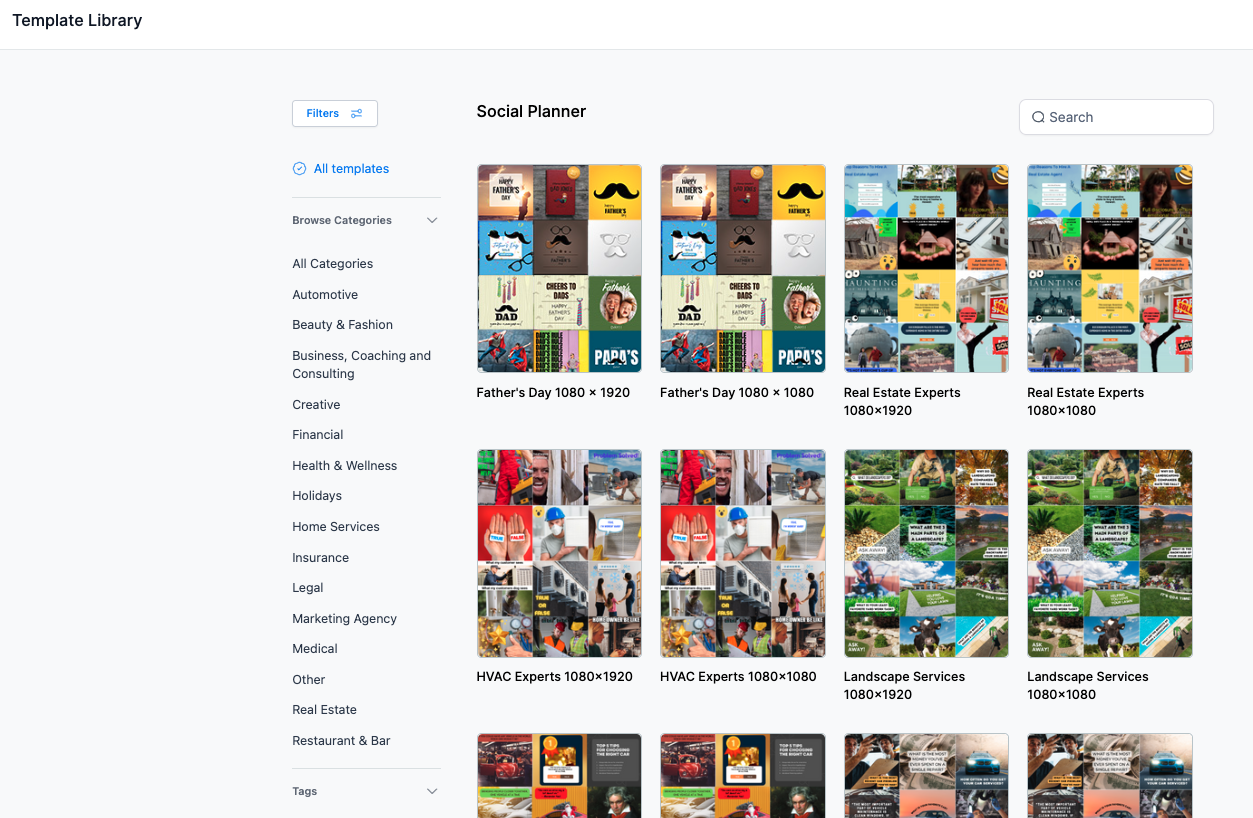Click Real Estate Experts 1080×1920 title
1253x818 pixels.
pyautogui.click(x=902, y=402)
